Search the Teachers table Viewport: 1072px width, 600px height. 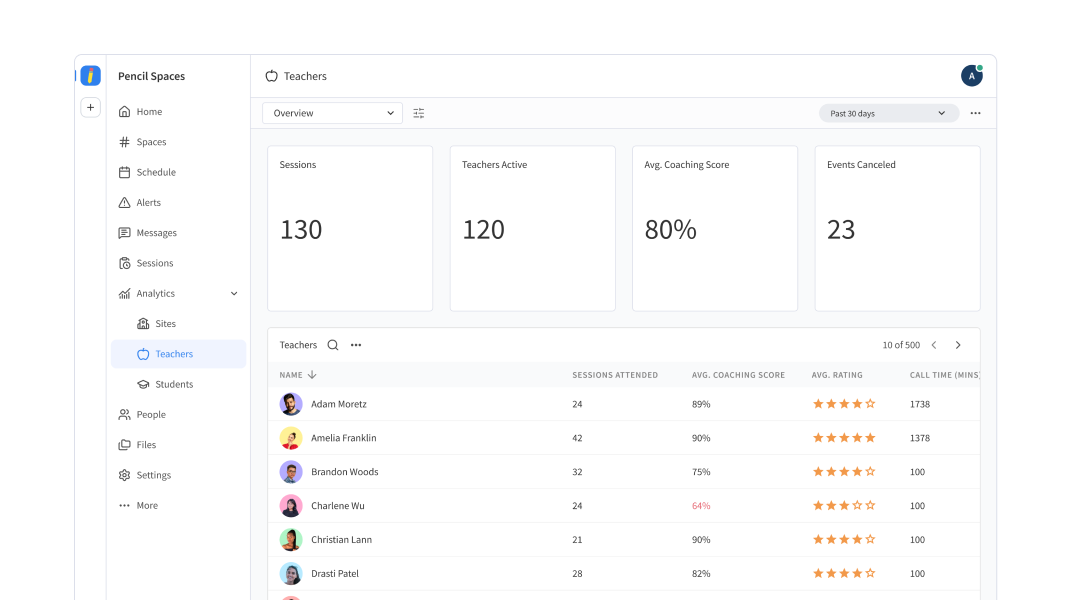pyautogui.click(x=333, y=345)
